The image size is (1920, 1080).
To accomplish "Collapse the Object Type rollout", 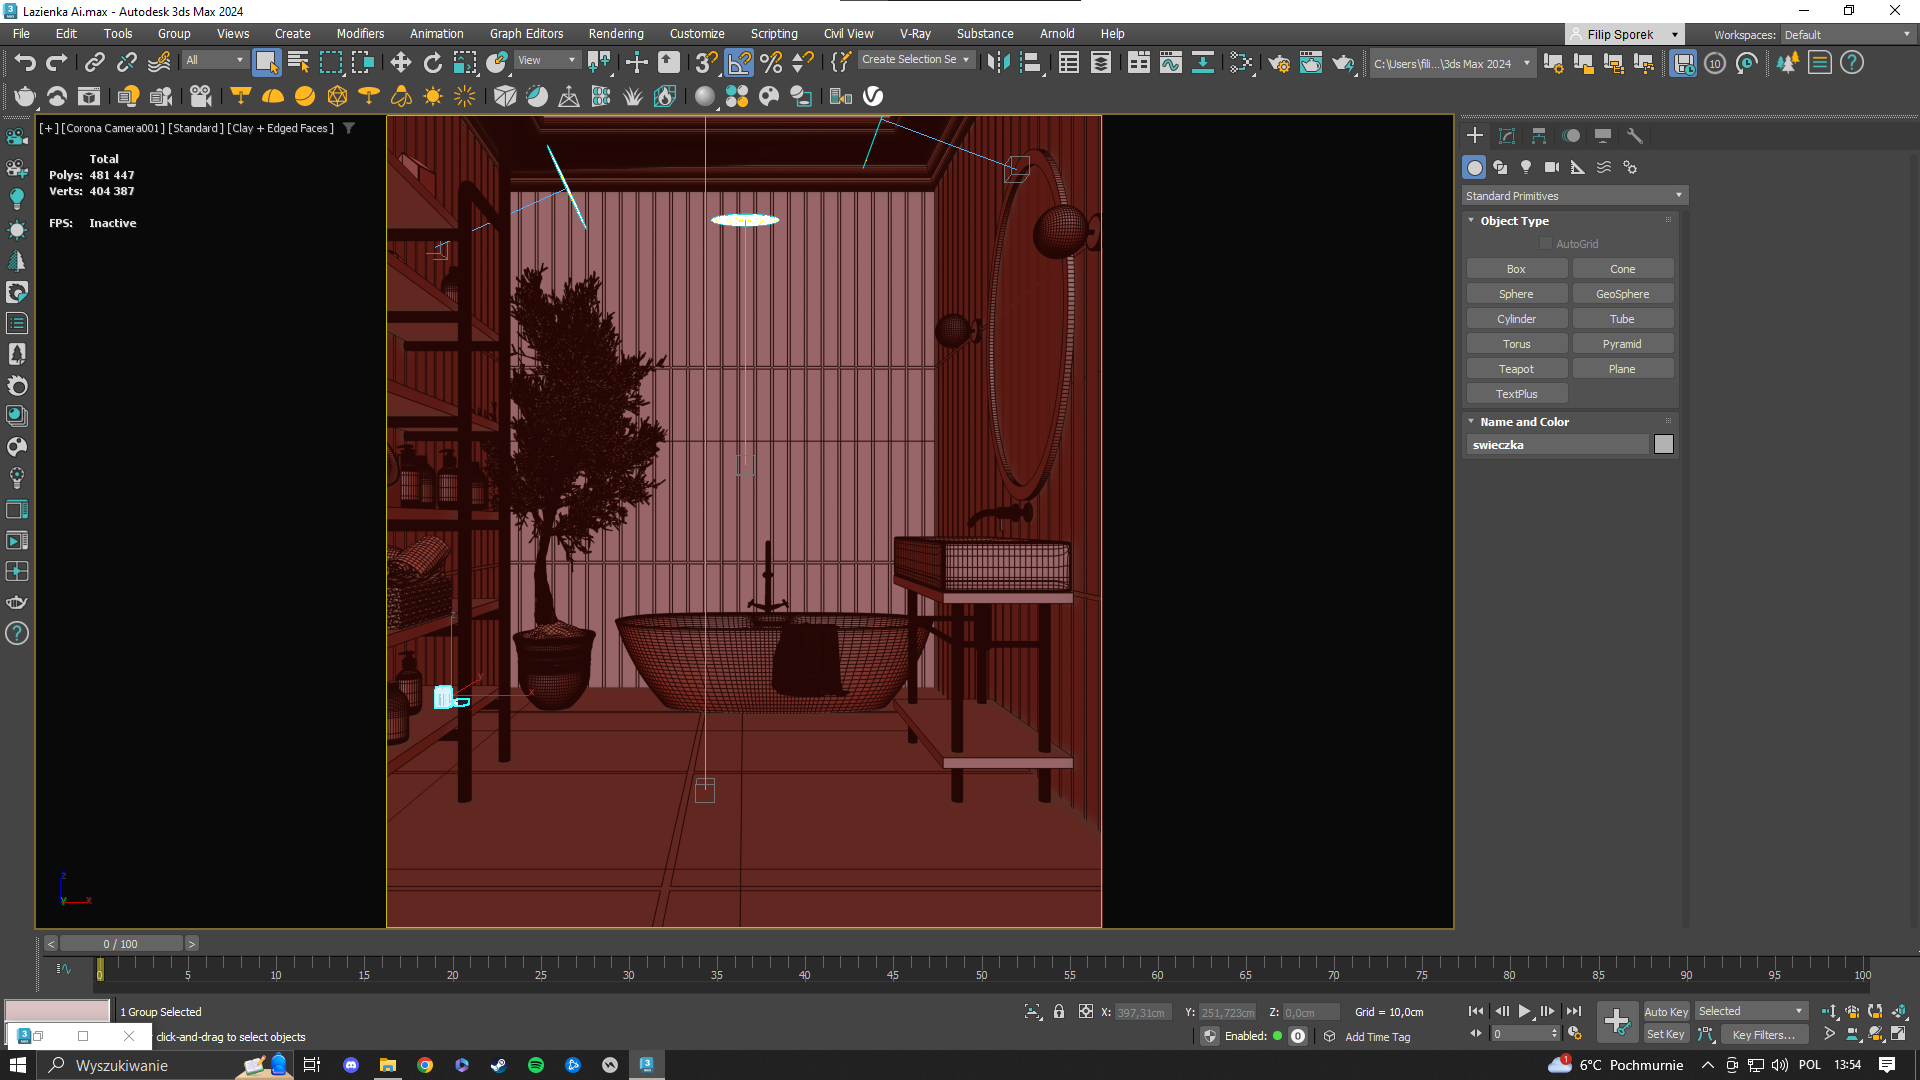I will coord(1471,221).
